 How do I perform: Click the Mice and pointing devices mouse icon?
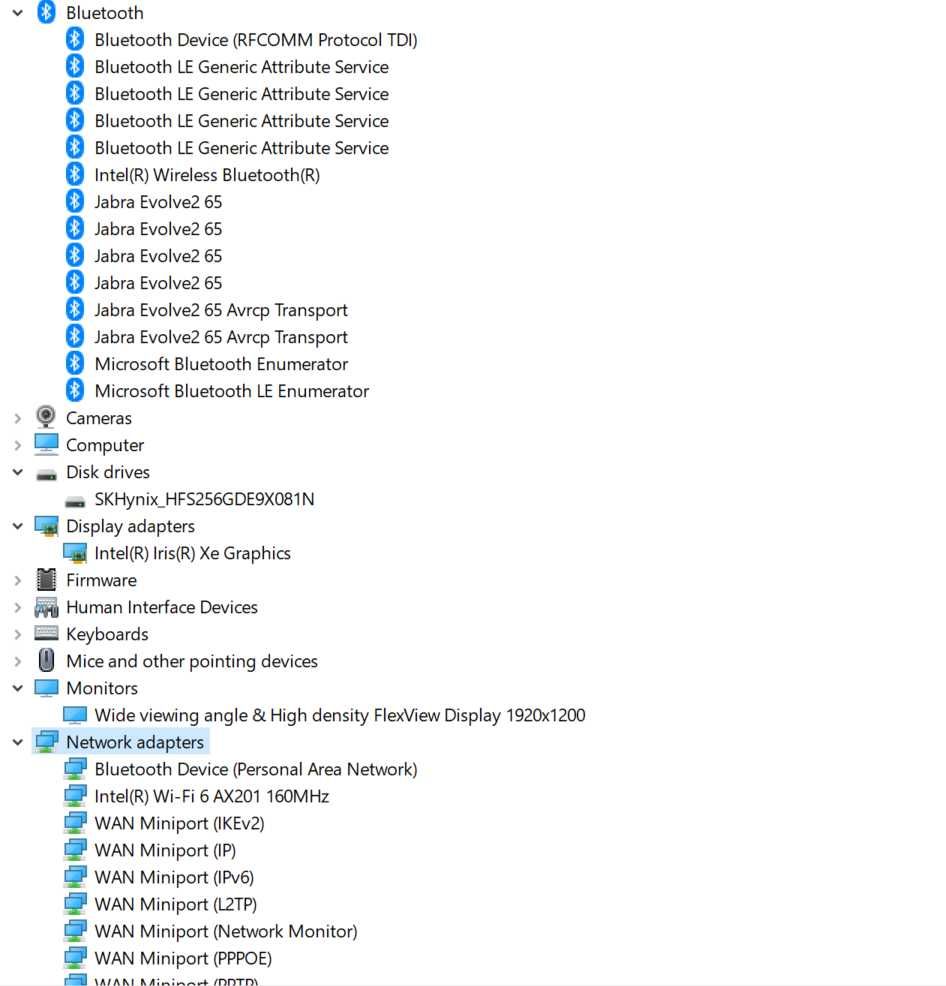click(x=46, y=661)
